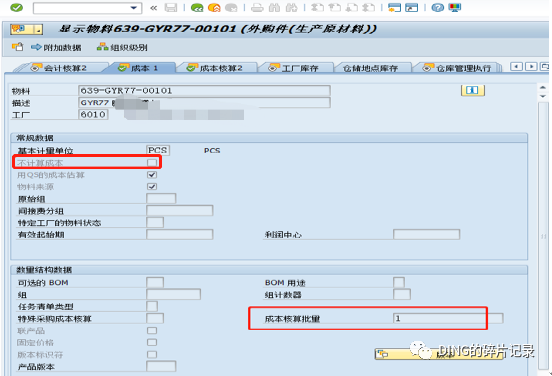This screenshot has width=552, height=376.
Task: Click the tab strip right-scroll arrow
Action: click(x=531, y=66)
